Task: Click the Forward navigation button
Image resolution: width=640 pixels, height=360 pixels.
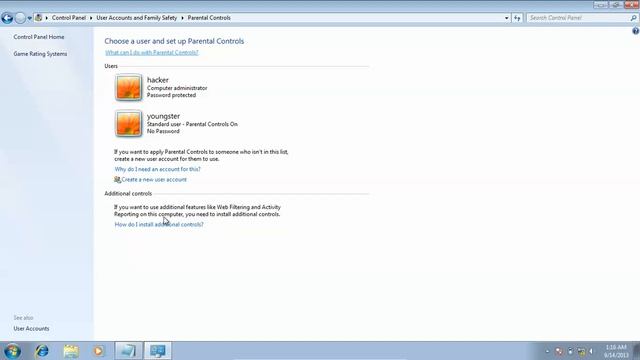Action: pos(20,18)
